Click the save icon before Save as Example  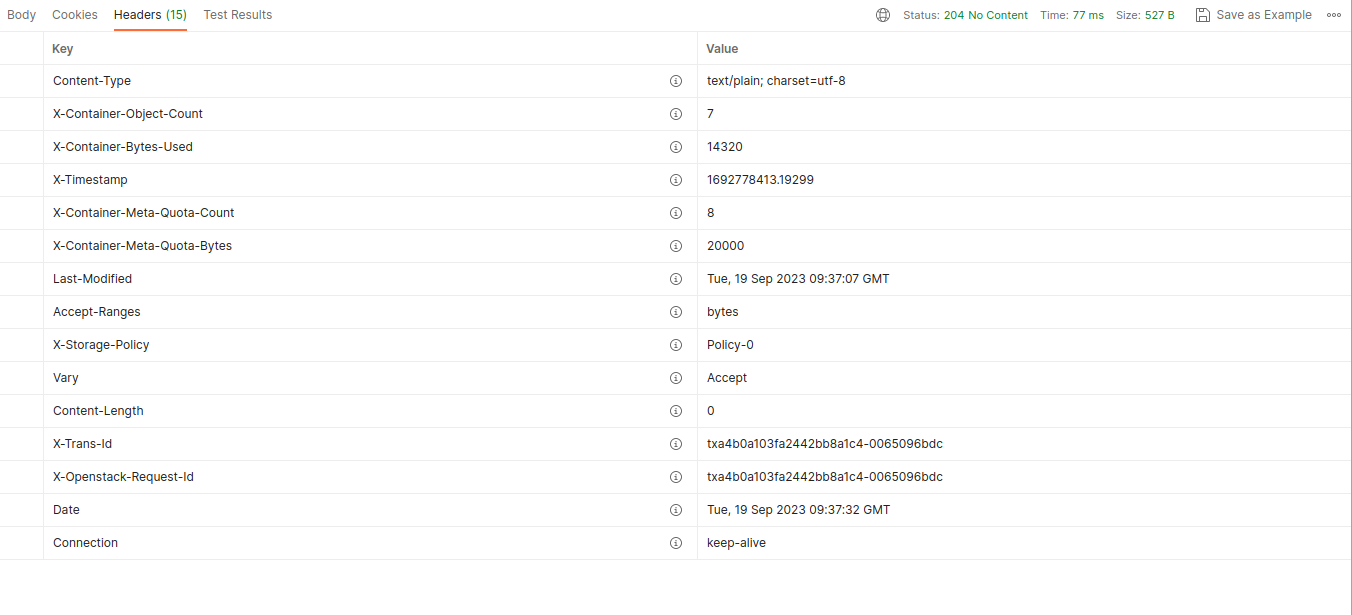click(1202, 15)
